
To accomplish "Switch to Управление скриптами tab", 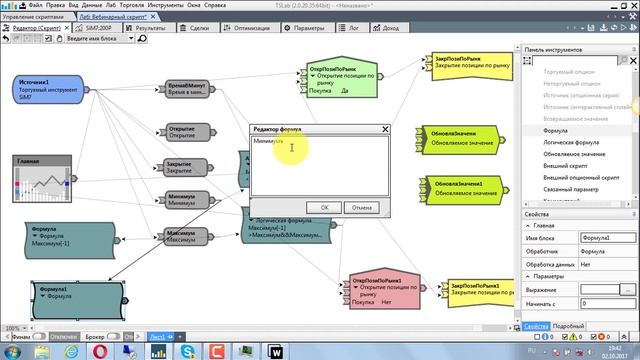I will [x=33, y=17].
